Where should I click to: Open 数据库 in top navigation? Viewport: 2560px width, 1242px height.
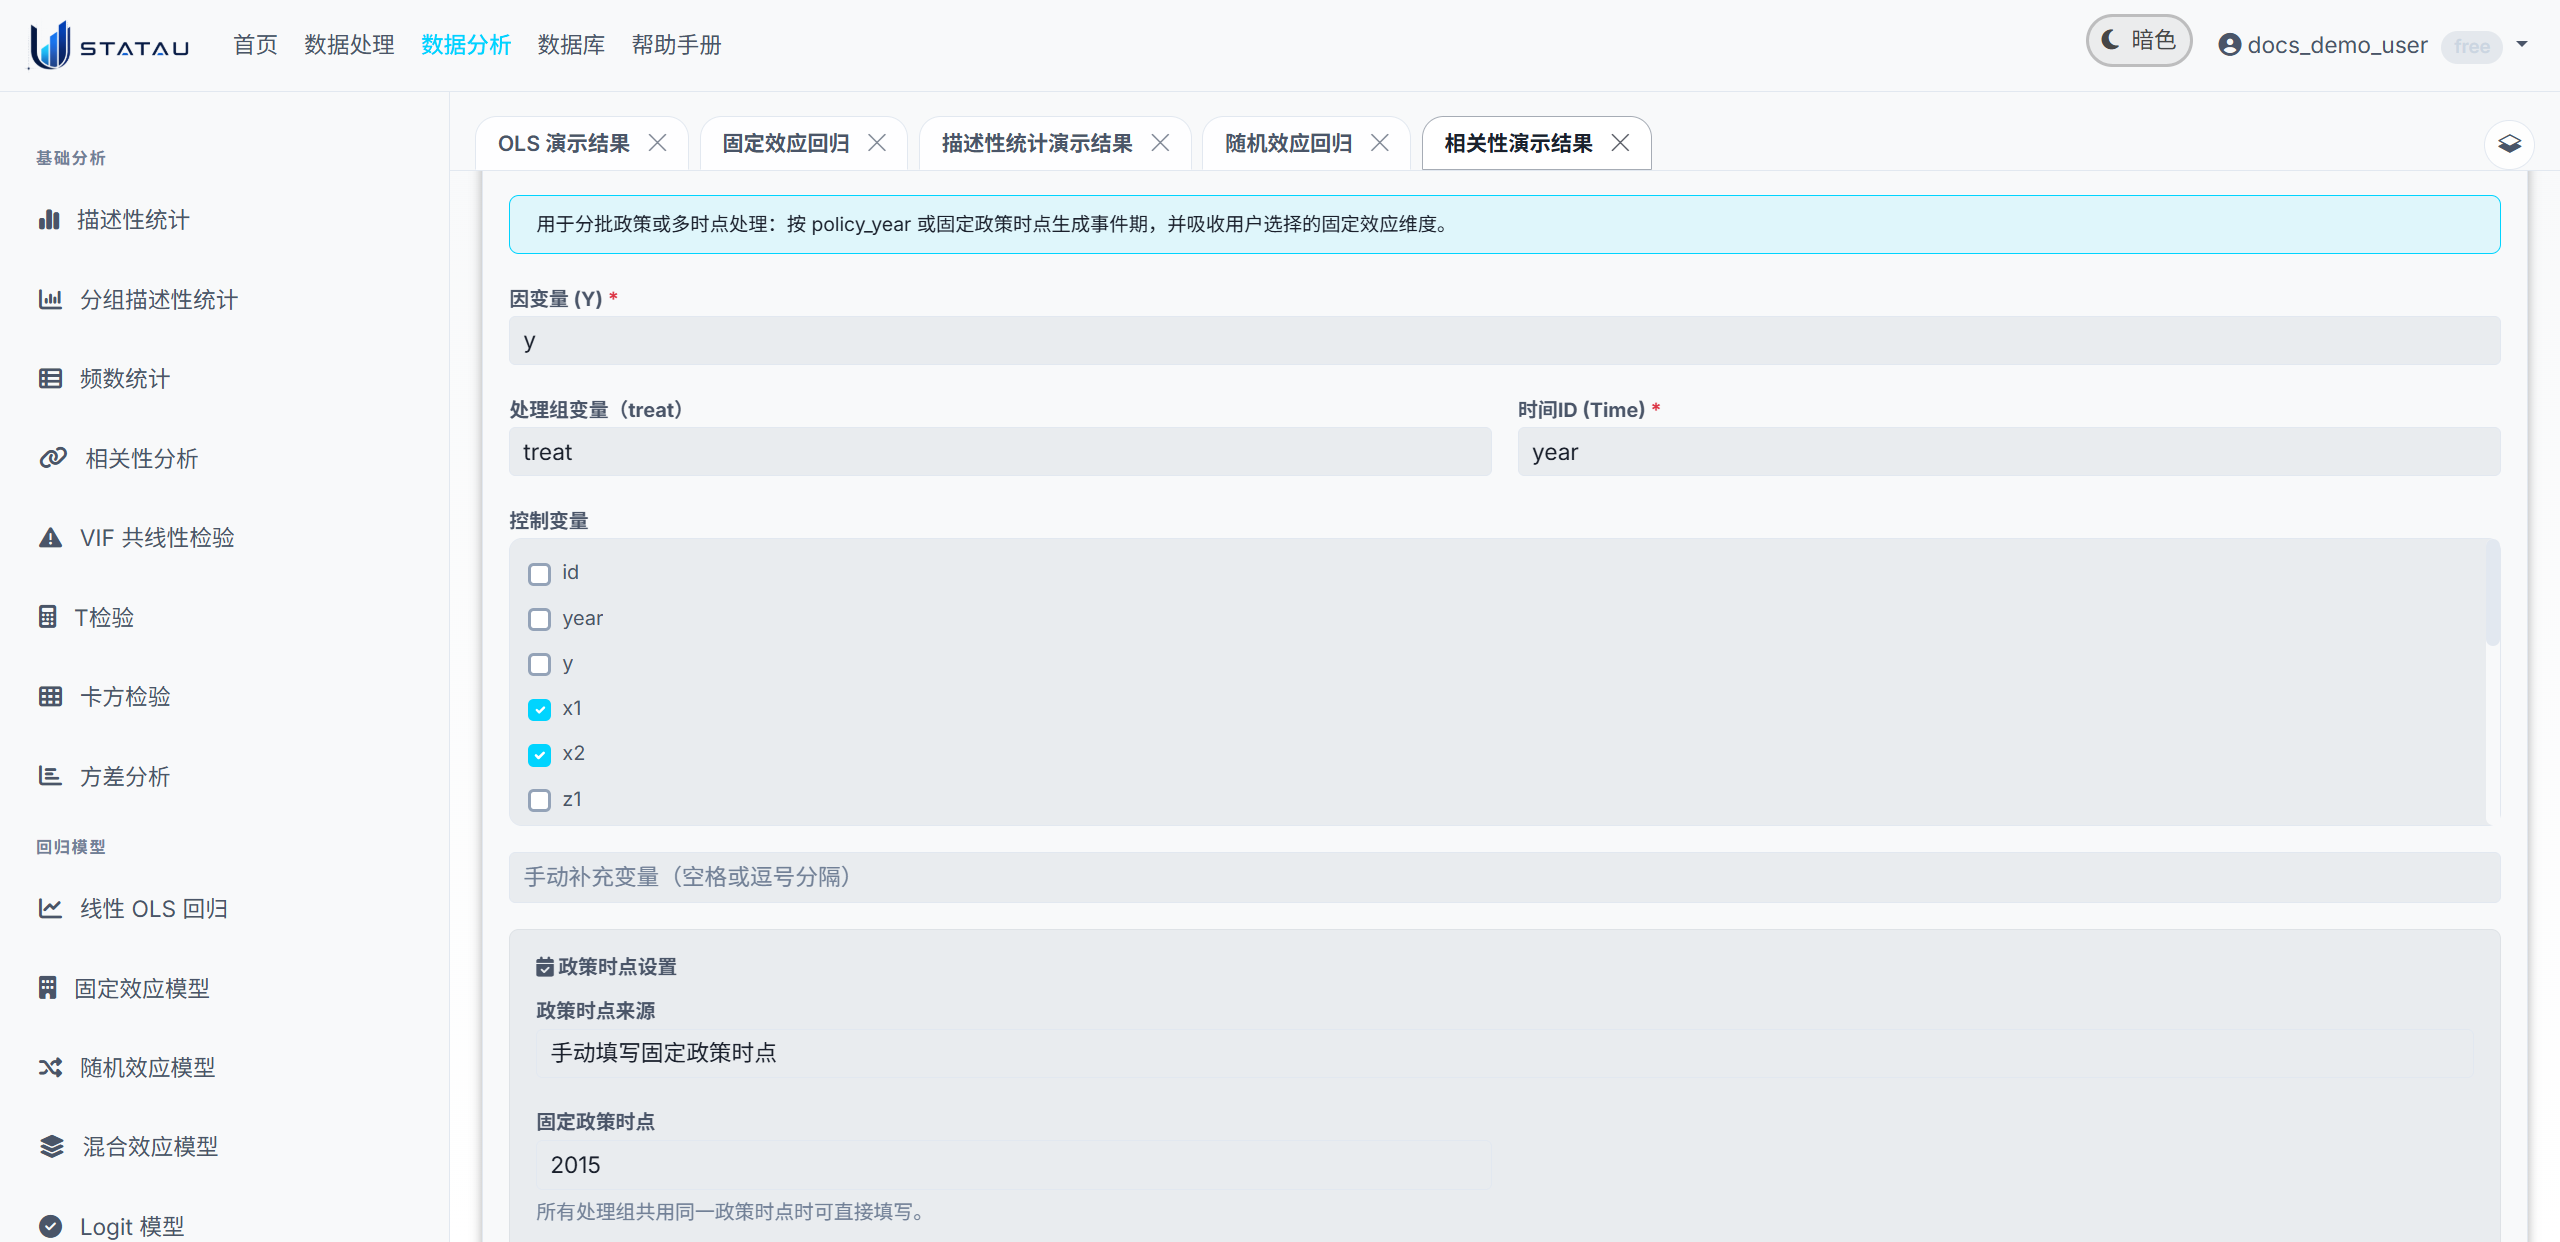point(571,45)
